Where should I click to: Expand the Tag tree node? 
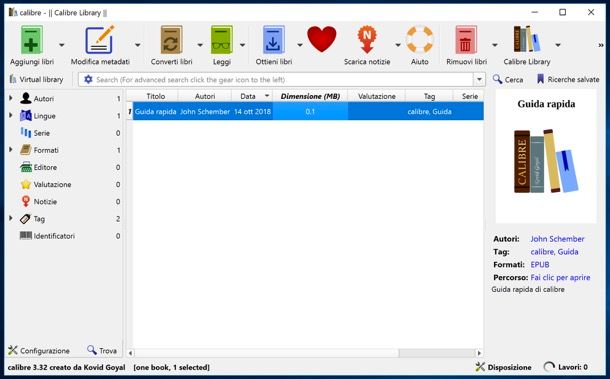[x=11, y=218]
